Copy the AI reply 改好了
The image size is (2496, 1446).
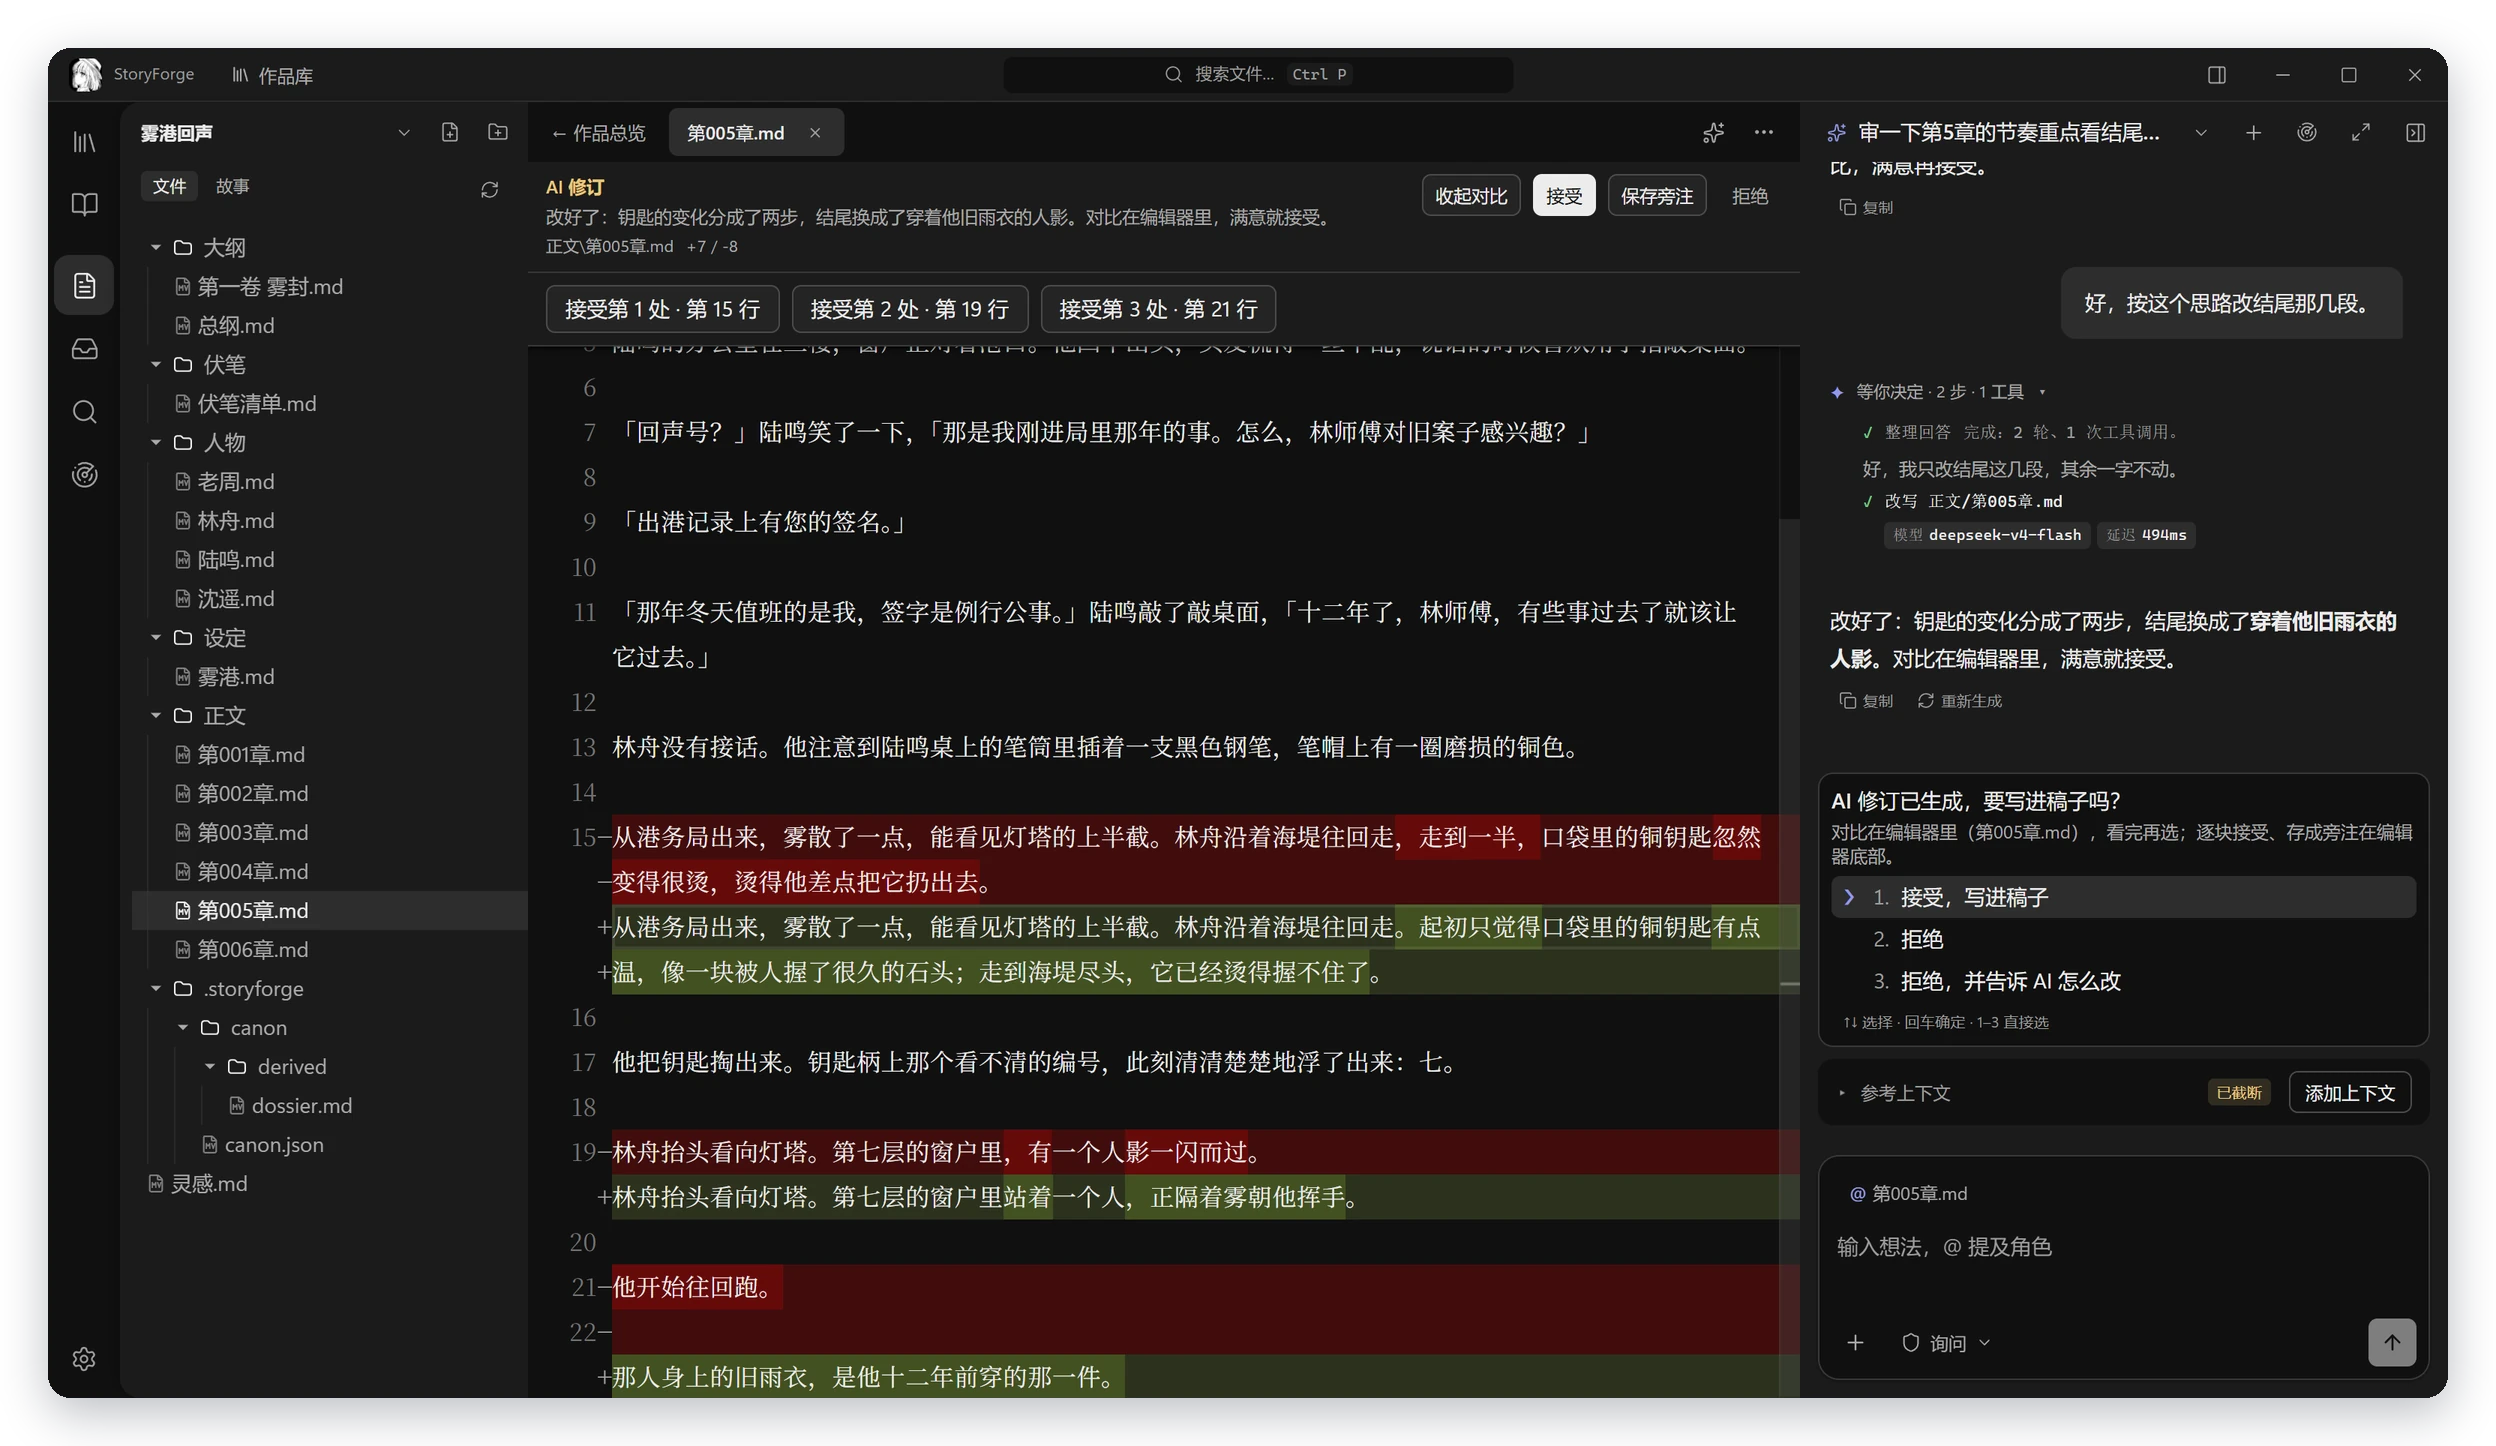point(1866,701)
